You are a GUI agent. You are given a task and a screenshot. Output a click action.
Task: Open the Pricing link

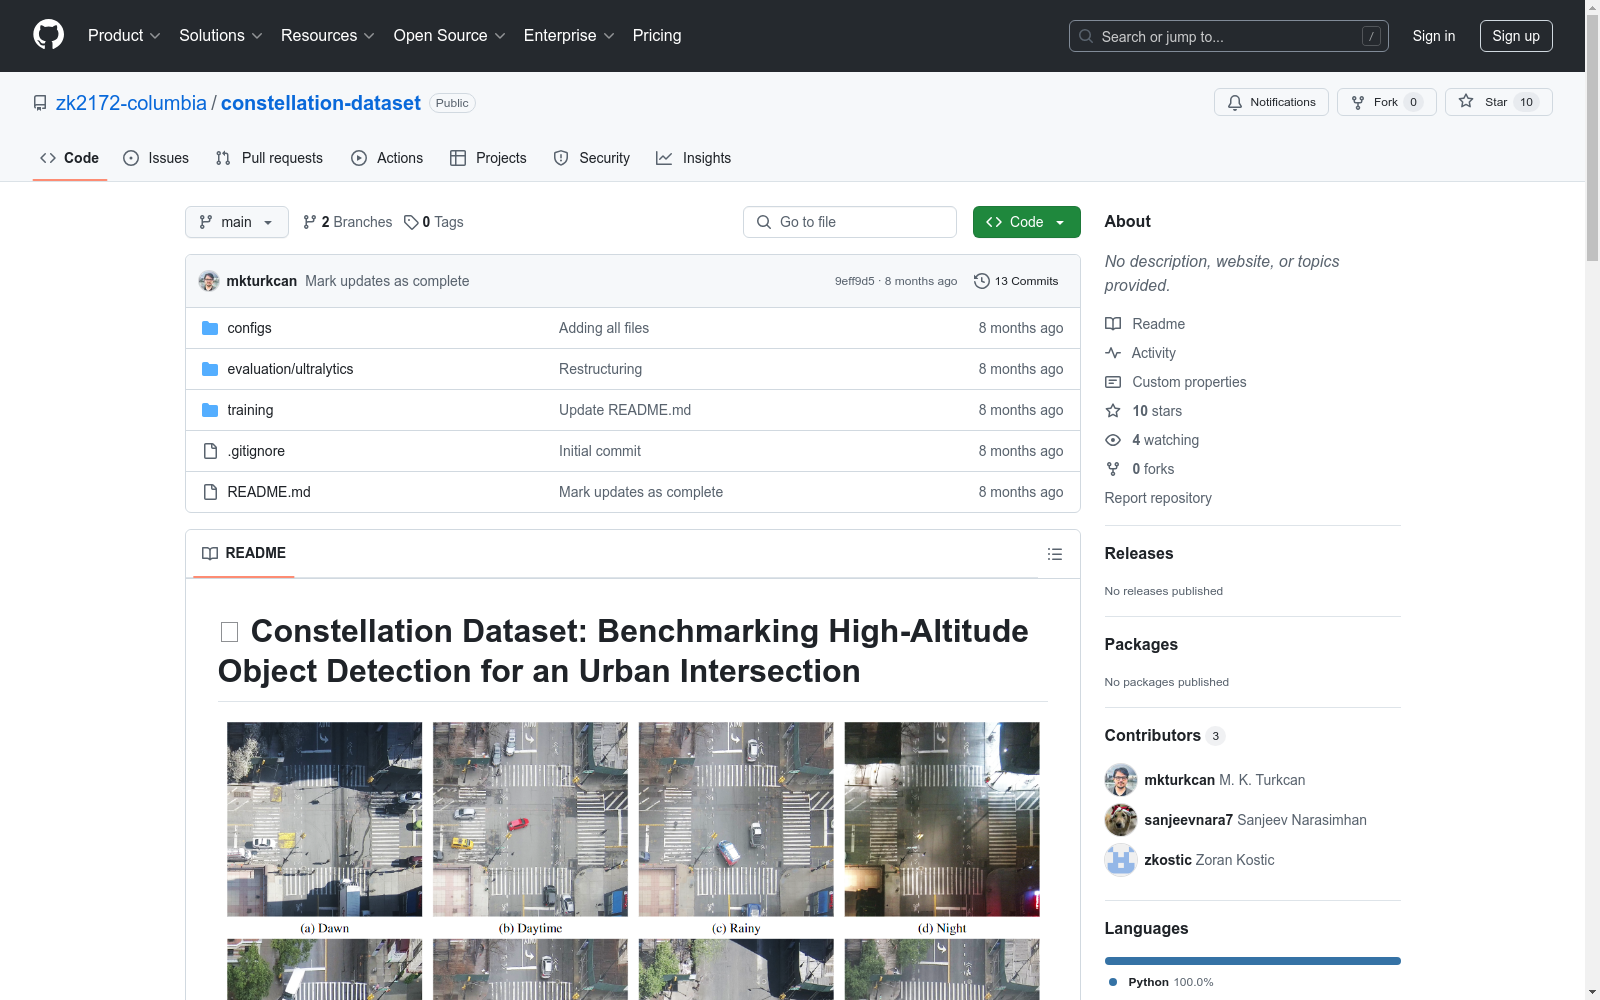(657, 36)
